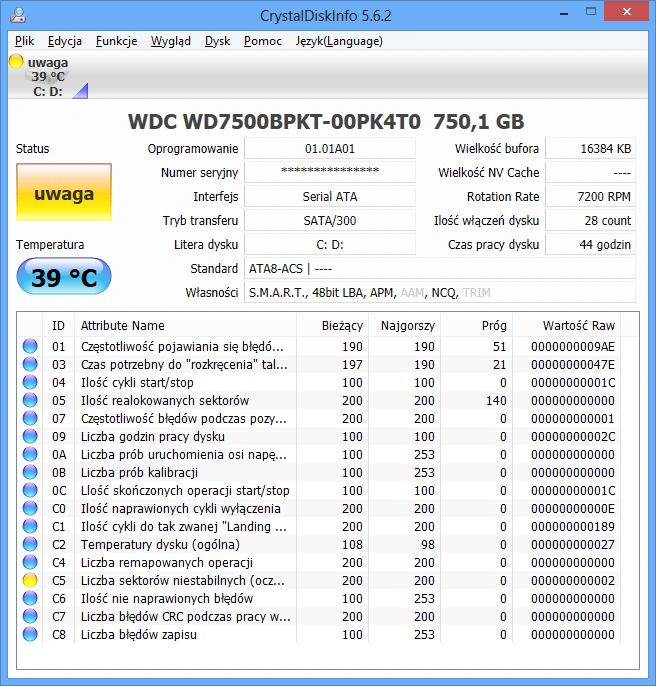Click the blue status icon for attribute C7

point(30,616)
